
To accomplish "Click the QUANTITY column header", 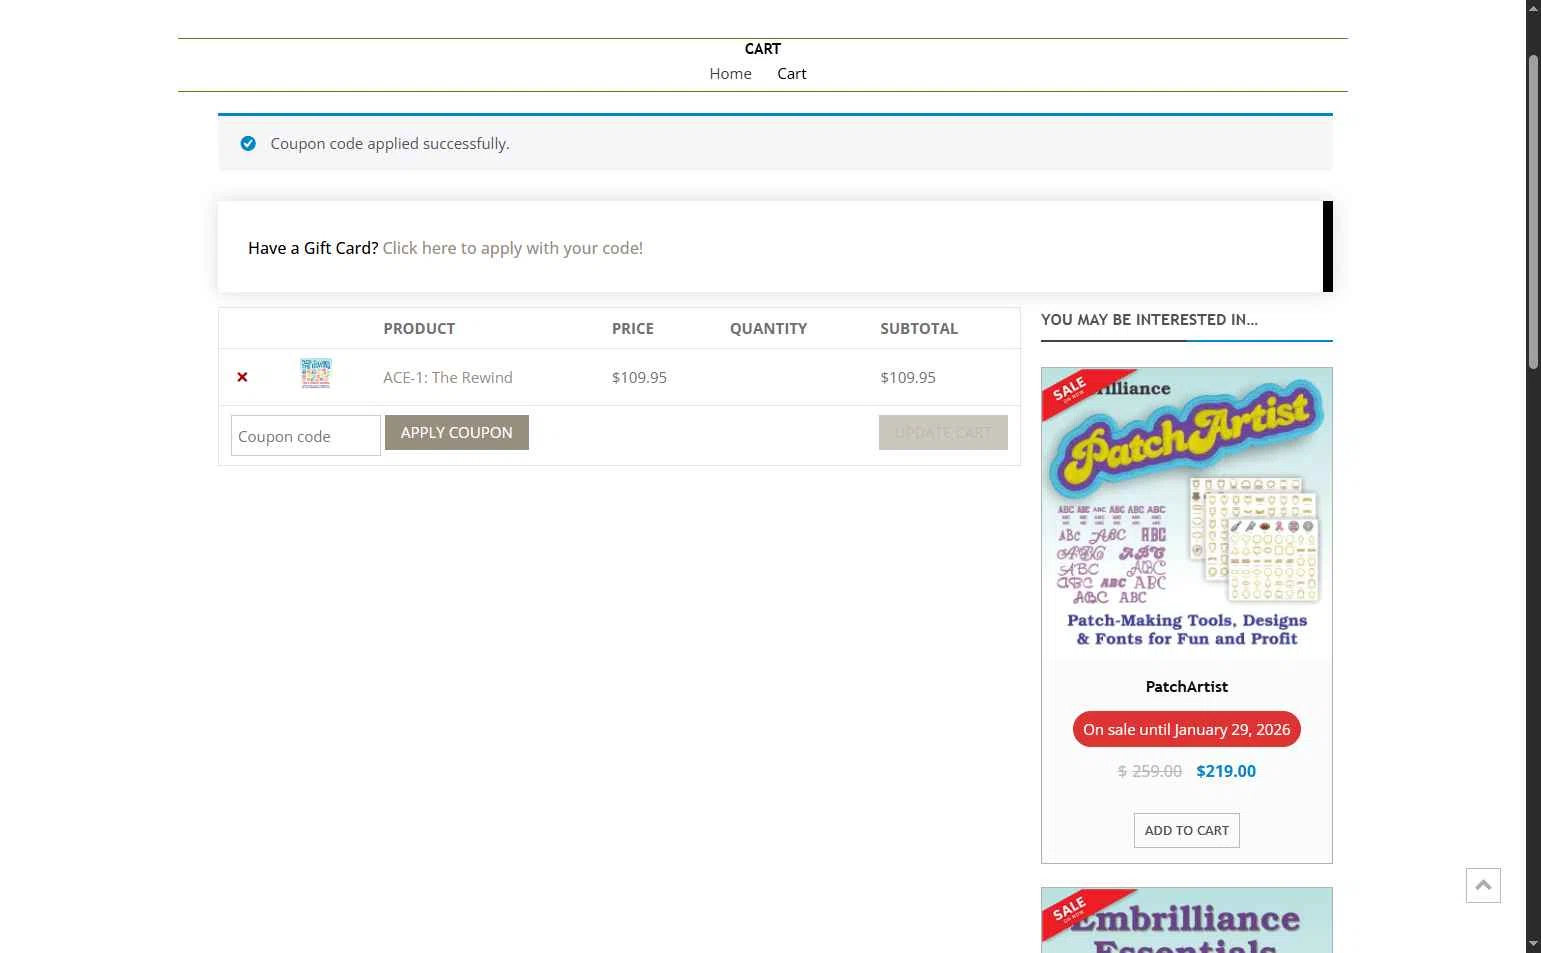I will [768, 329].
